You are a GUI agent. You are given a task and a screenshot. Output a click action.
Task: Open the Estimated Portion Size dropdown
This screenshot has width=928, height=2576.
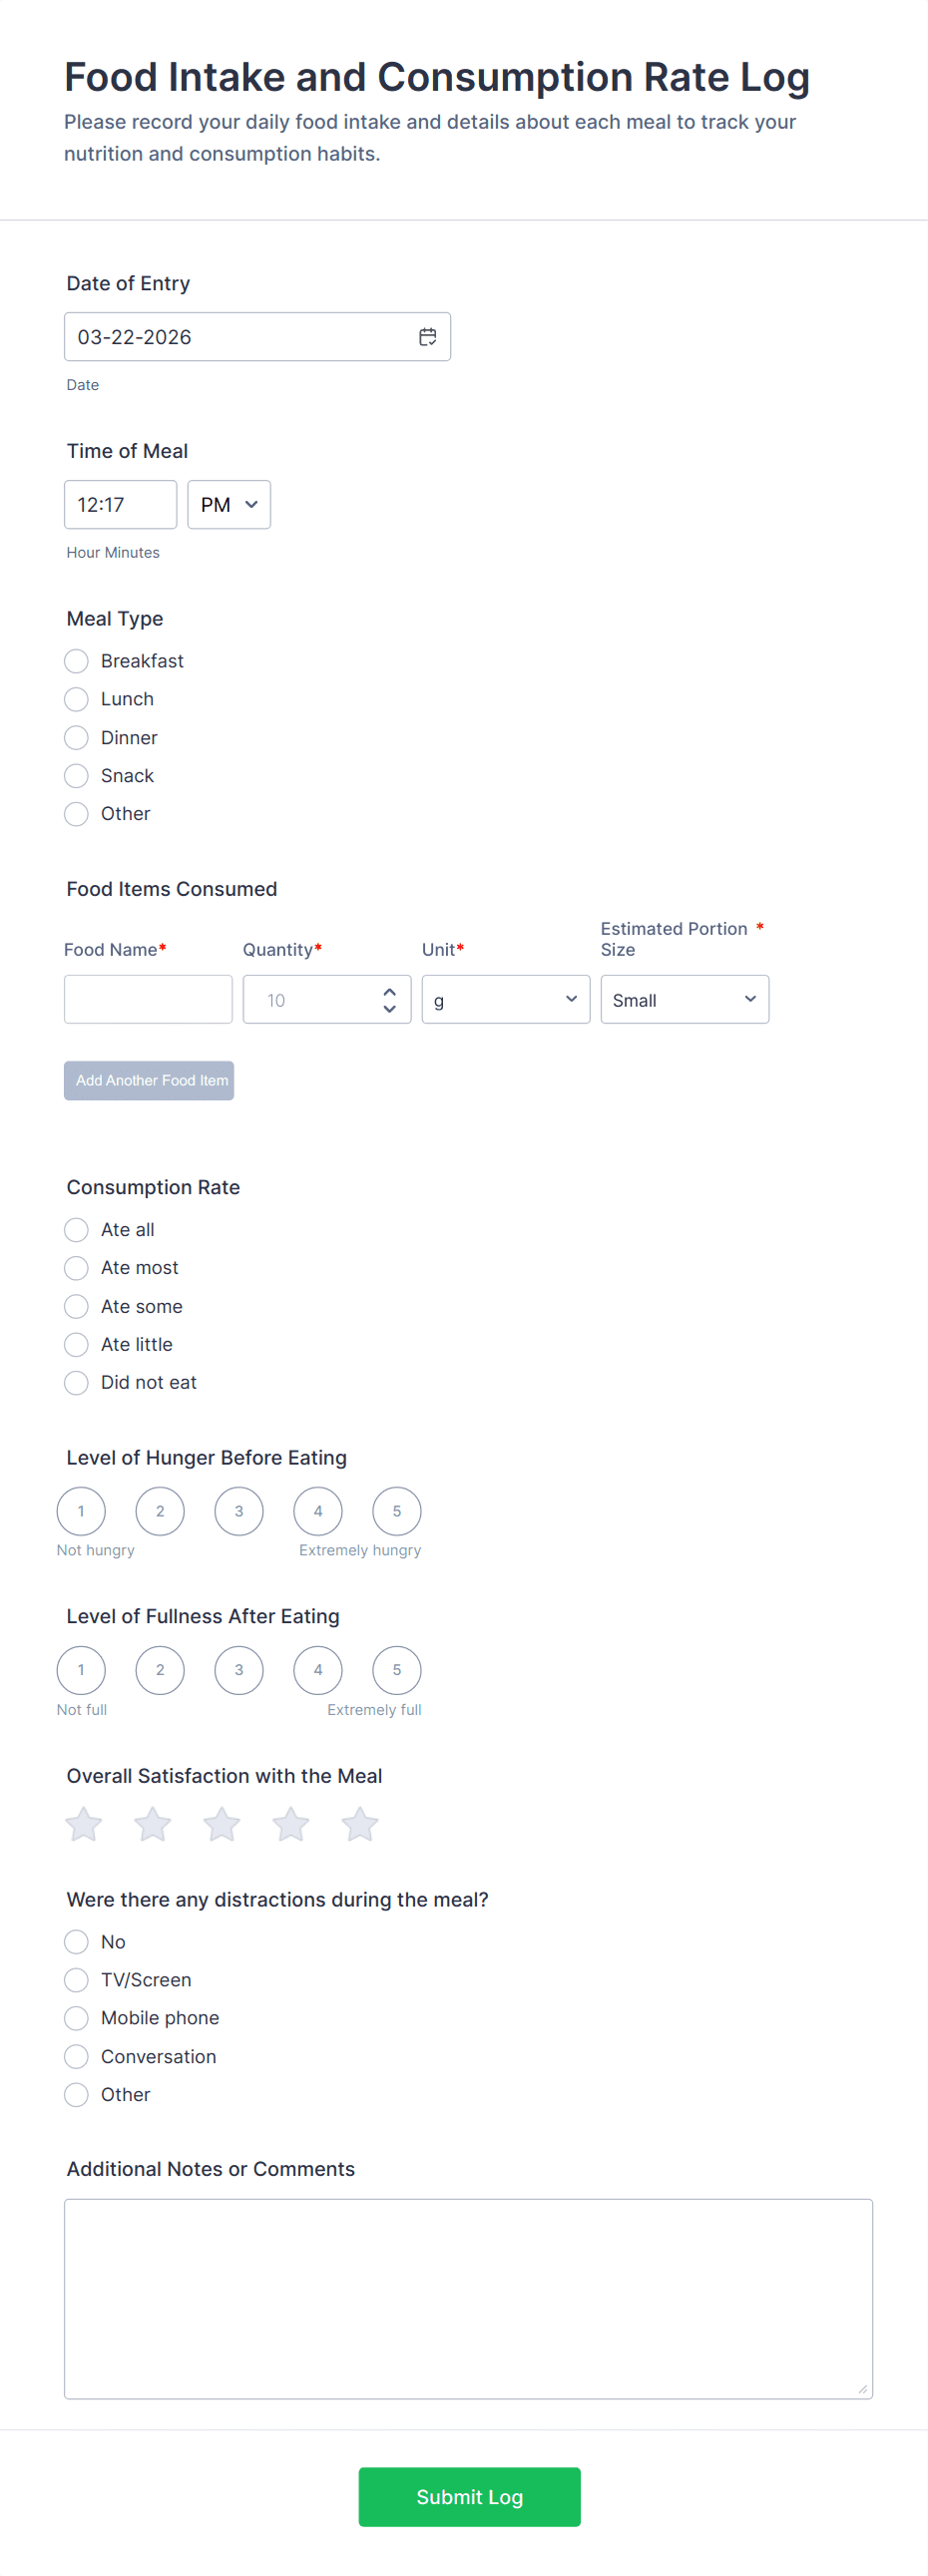click(685, 999)
